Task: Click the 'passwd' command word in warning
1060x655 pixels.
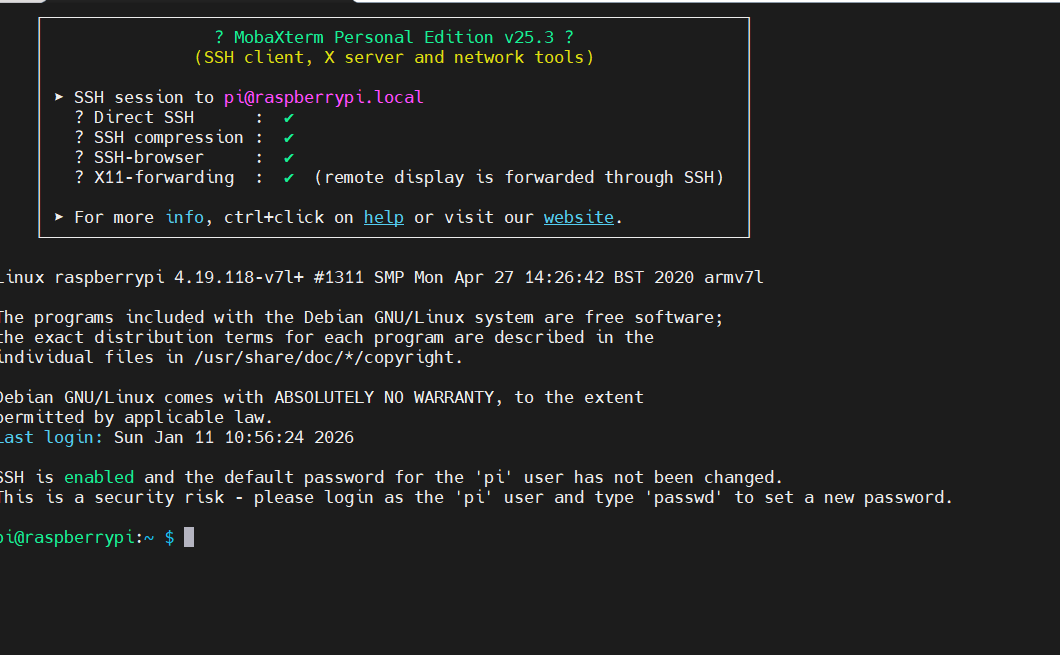Action: pyautogui.click(x=683, y=498)
